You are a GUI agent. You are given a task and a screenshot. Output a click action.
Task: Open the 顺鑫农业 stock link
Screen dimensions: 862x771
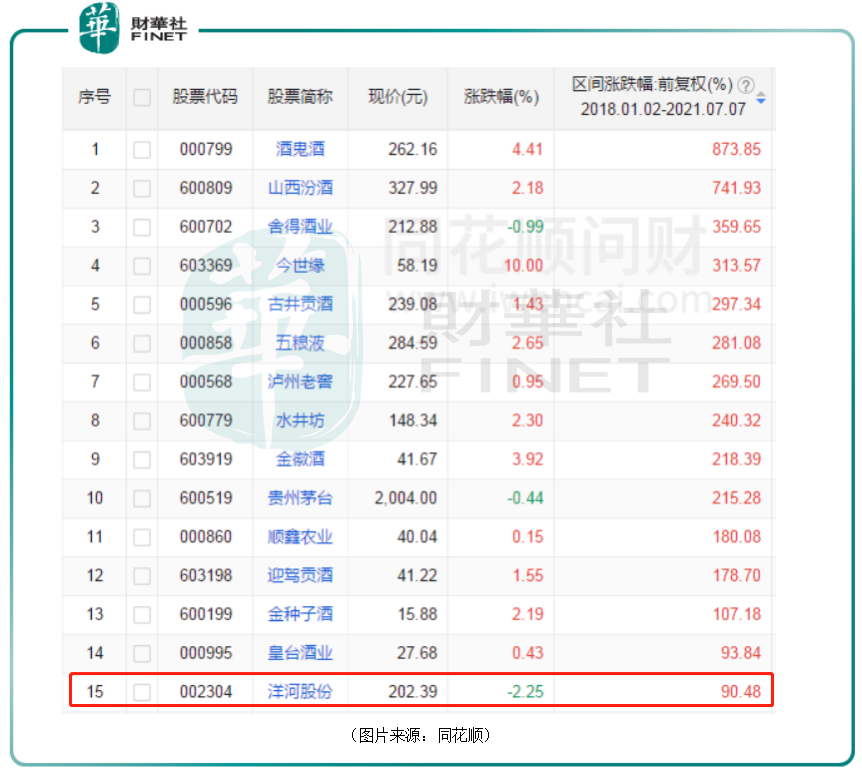click(x=300, y=537)
